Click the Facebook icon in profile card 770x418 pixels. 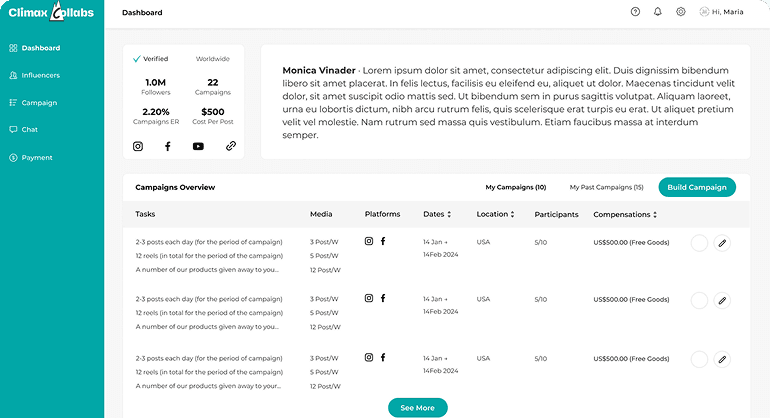(x=168, y=146)
